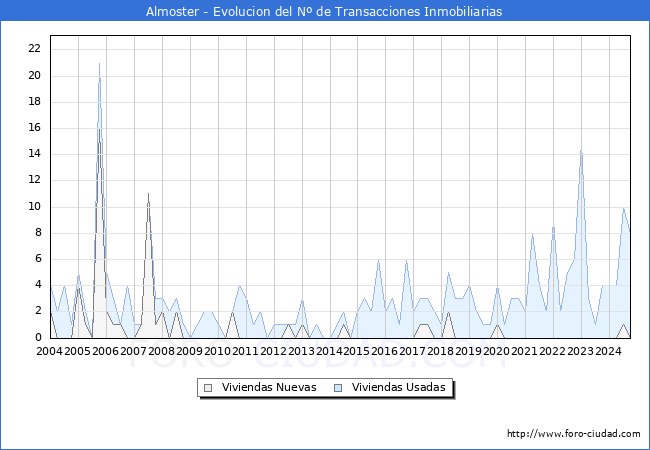
Task: Click the y-axis value 6
Action: tap(39, 259)
